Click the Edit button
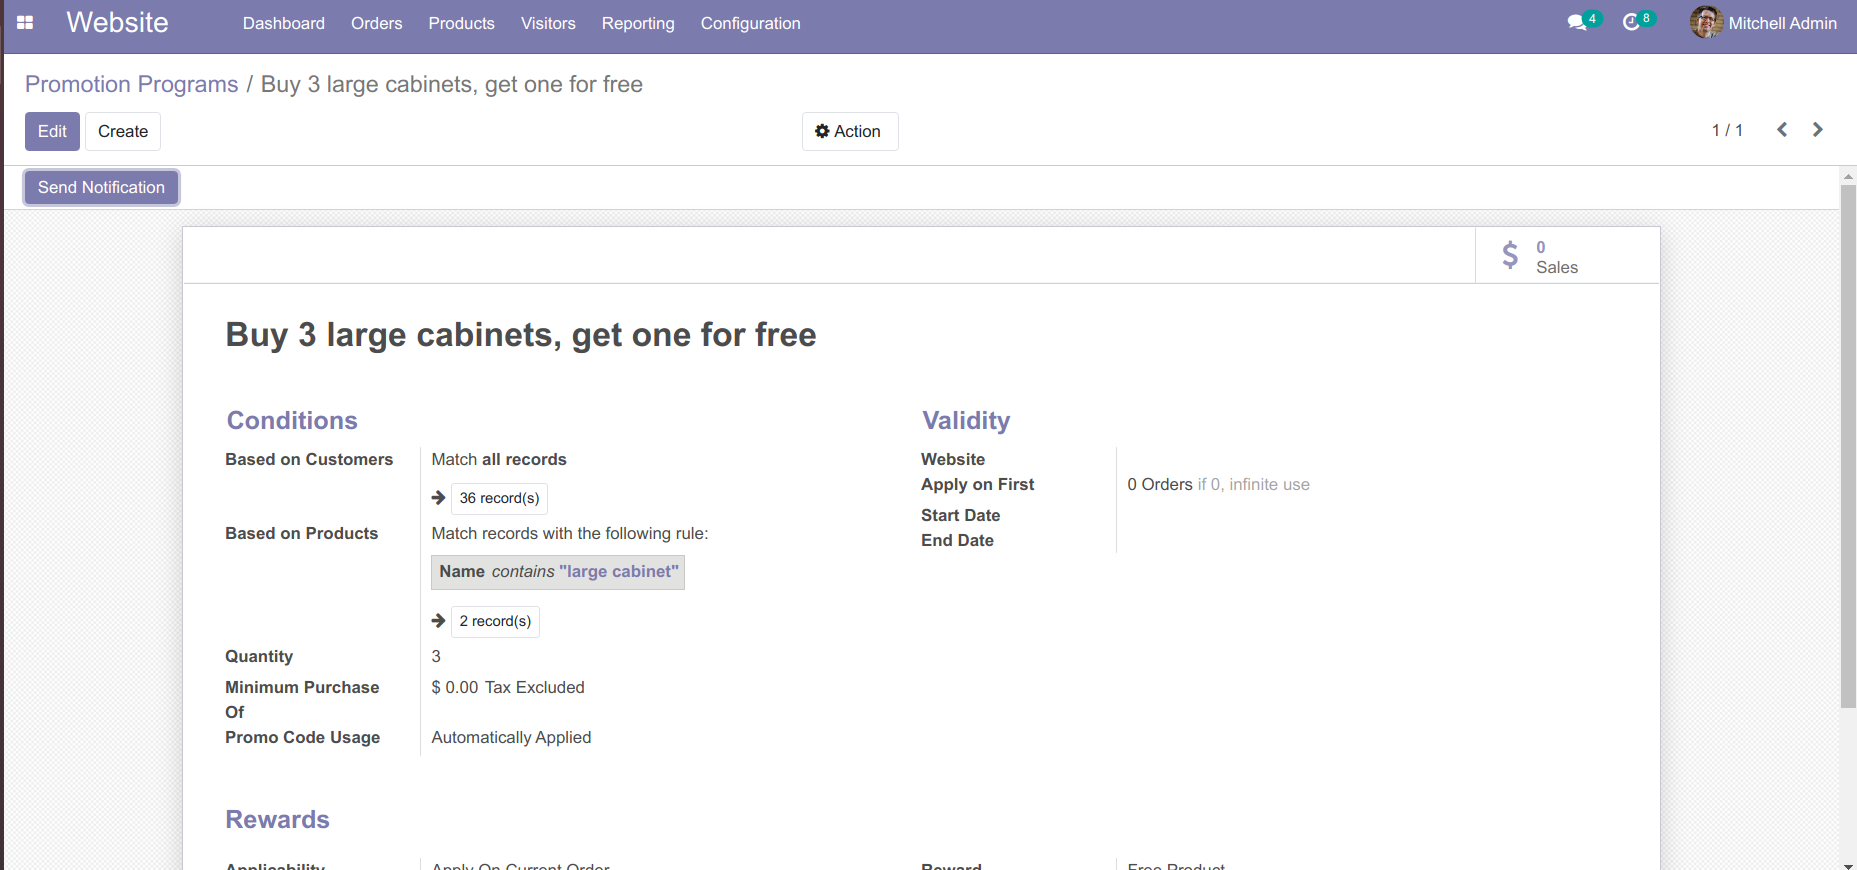Screen dimensions: 1857x870 [52, 131]
